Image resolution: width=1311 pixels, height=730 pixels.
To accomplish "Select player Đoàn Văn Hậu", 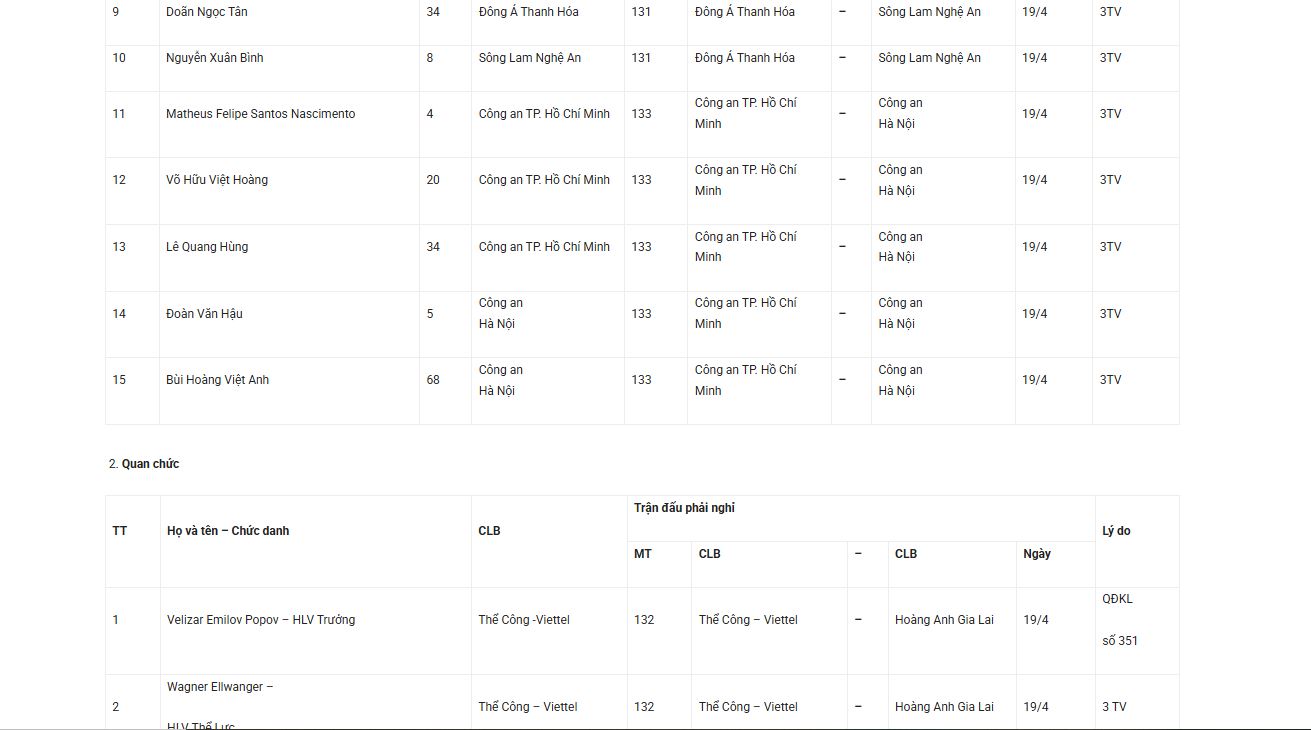I will pos(204,314).
